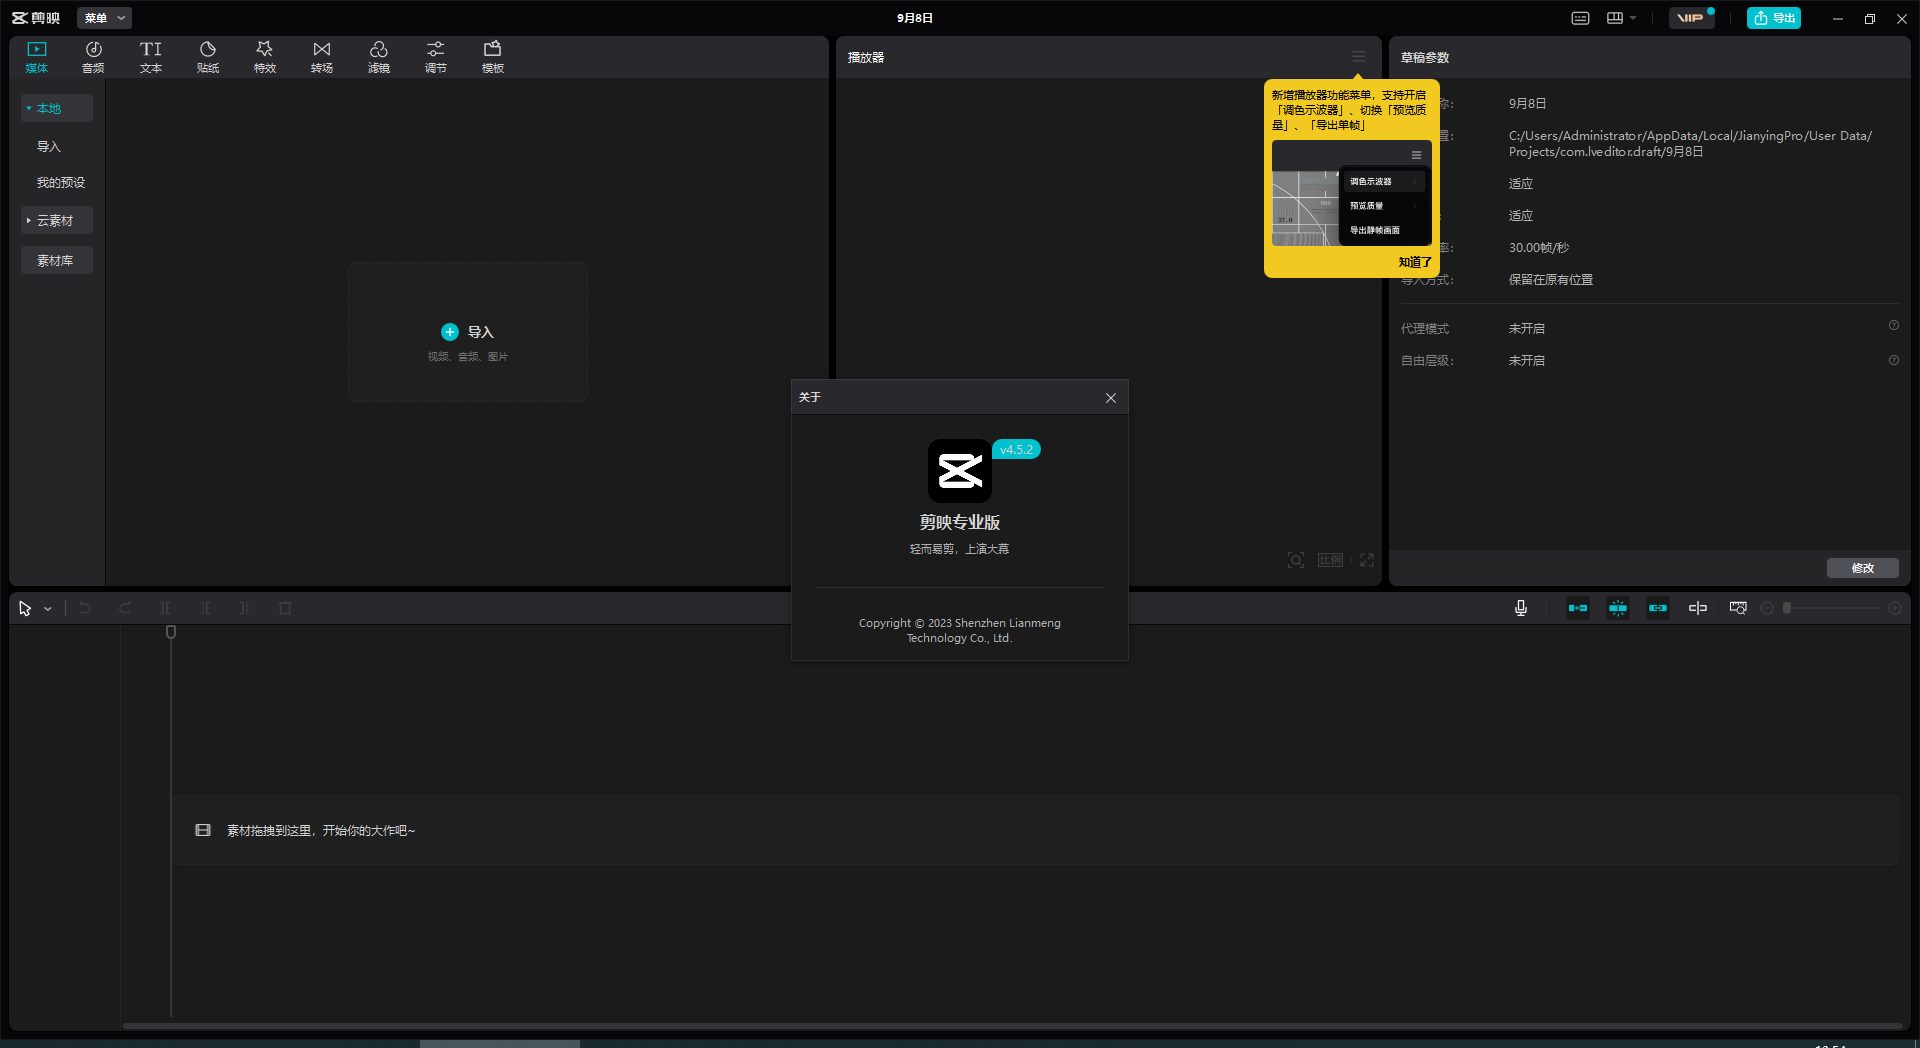Image resolution: width=1920 pixels, height=1048 pixels.
Task: Click the microphone record icon
Action: point(1521,608)
